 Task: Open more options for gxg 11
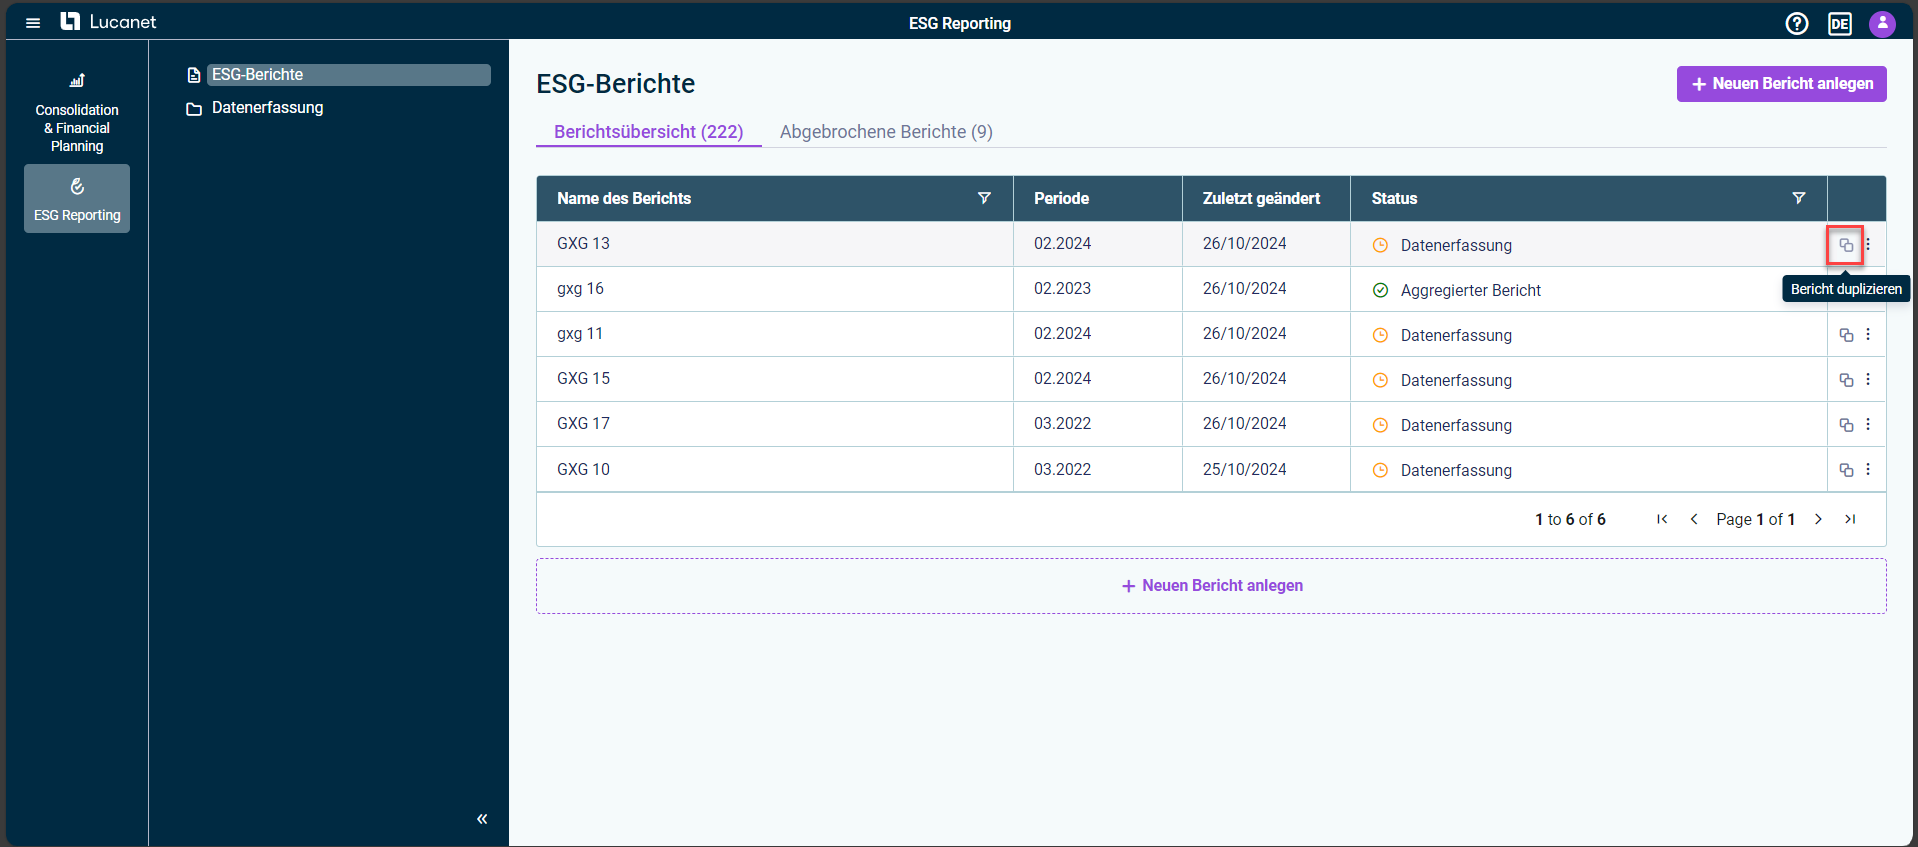click(x=1868, y=334)
